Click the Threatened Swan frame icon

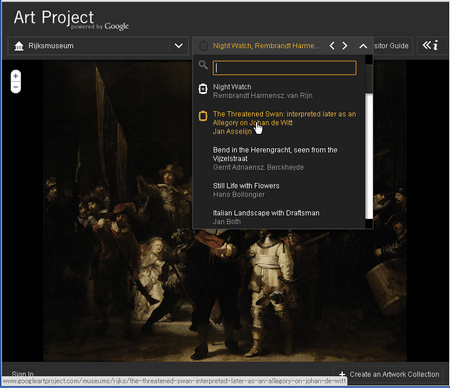pos(203,116)
